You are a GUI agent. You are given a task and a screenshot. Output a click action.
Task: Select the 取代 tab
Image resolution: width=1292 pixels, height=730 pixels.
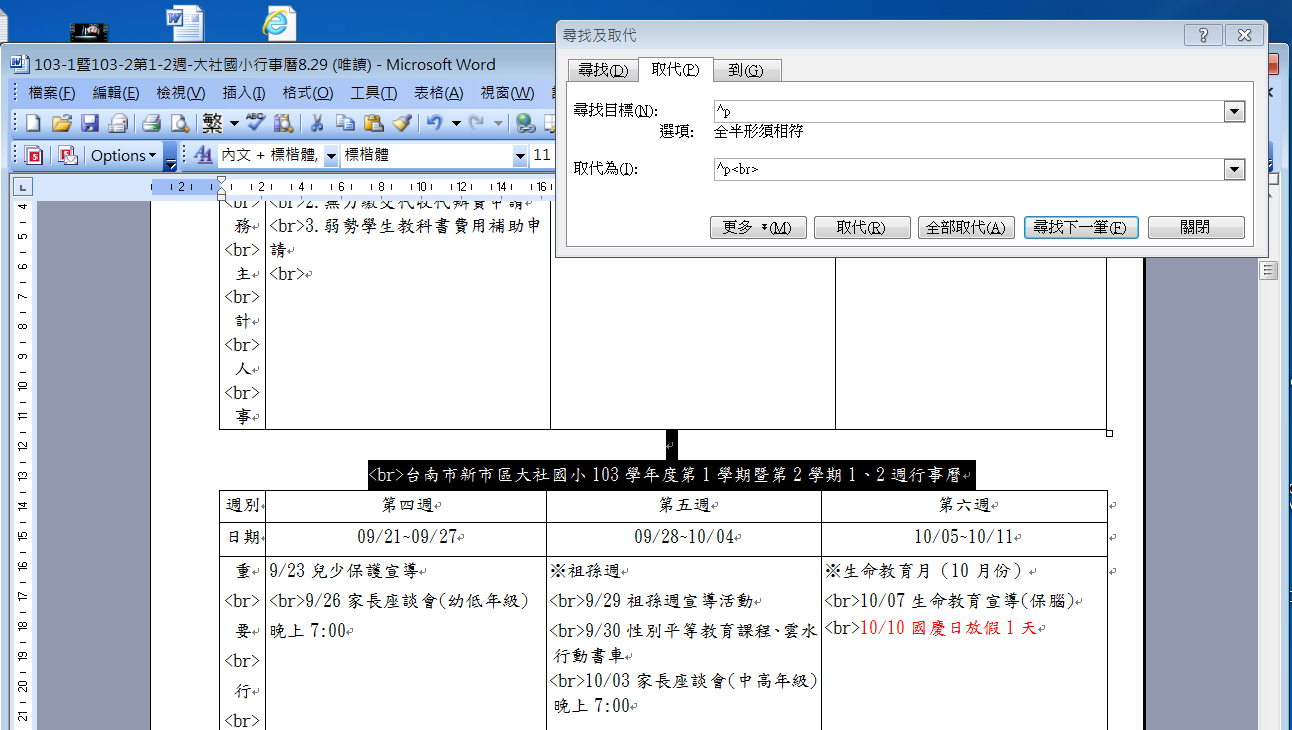tap(675, 69)
